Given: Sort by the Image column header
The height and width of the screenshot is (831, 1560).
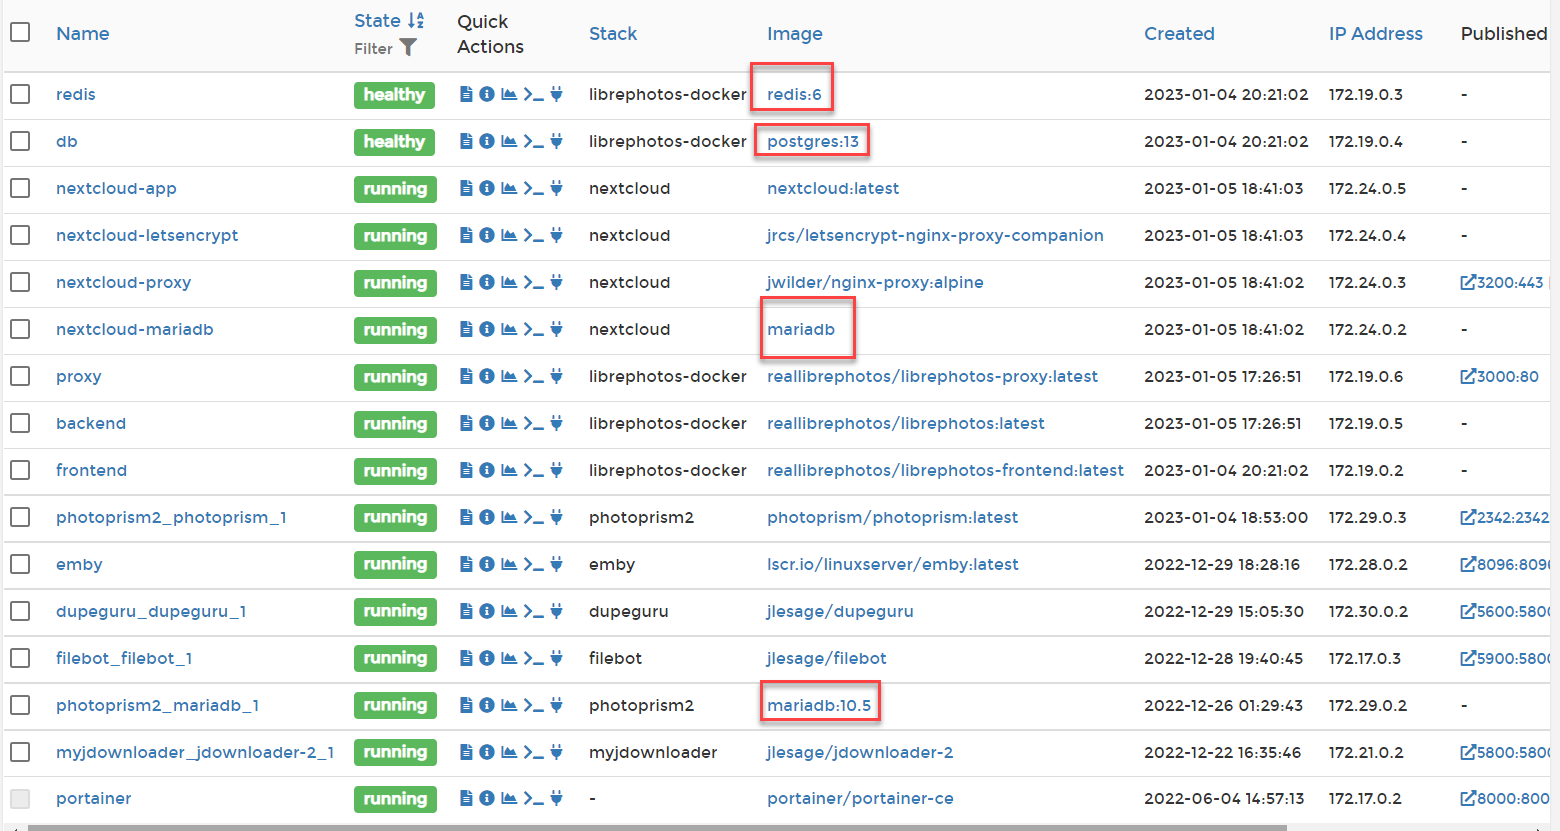Looking at the screenshot, I should (x=795, y=33).
